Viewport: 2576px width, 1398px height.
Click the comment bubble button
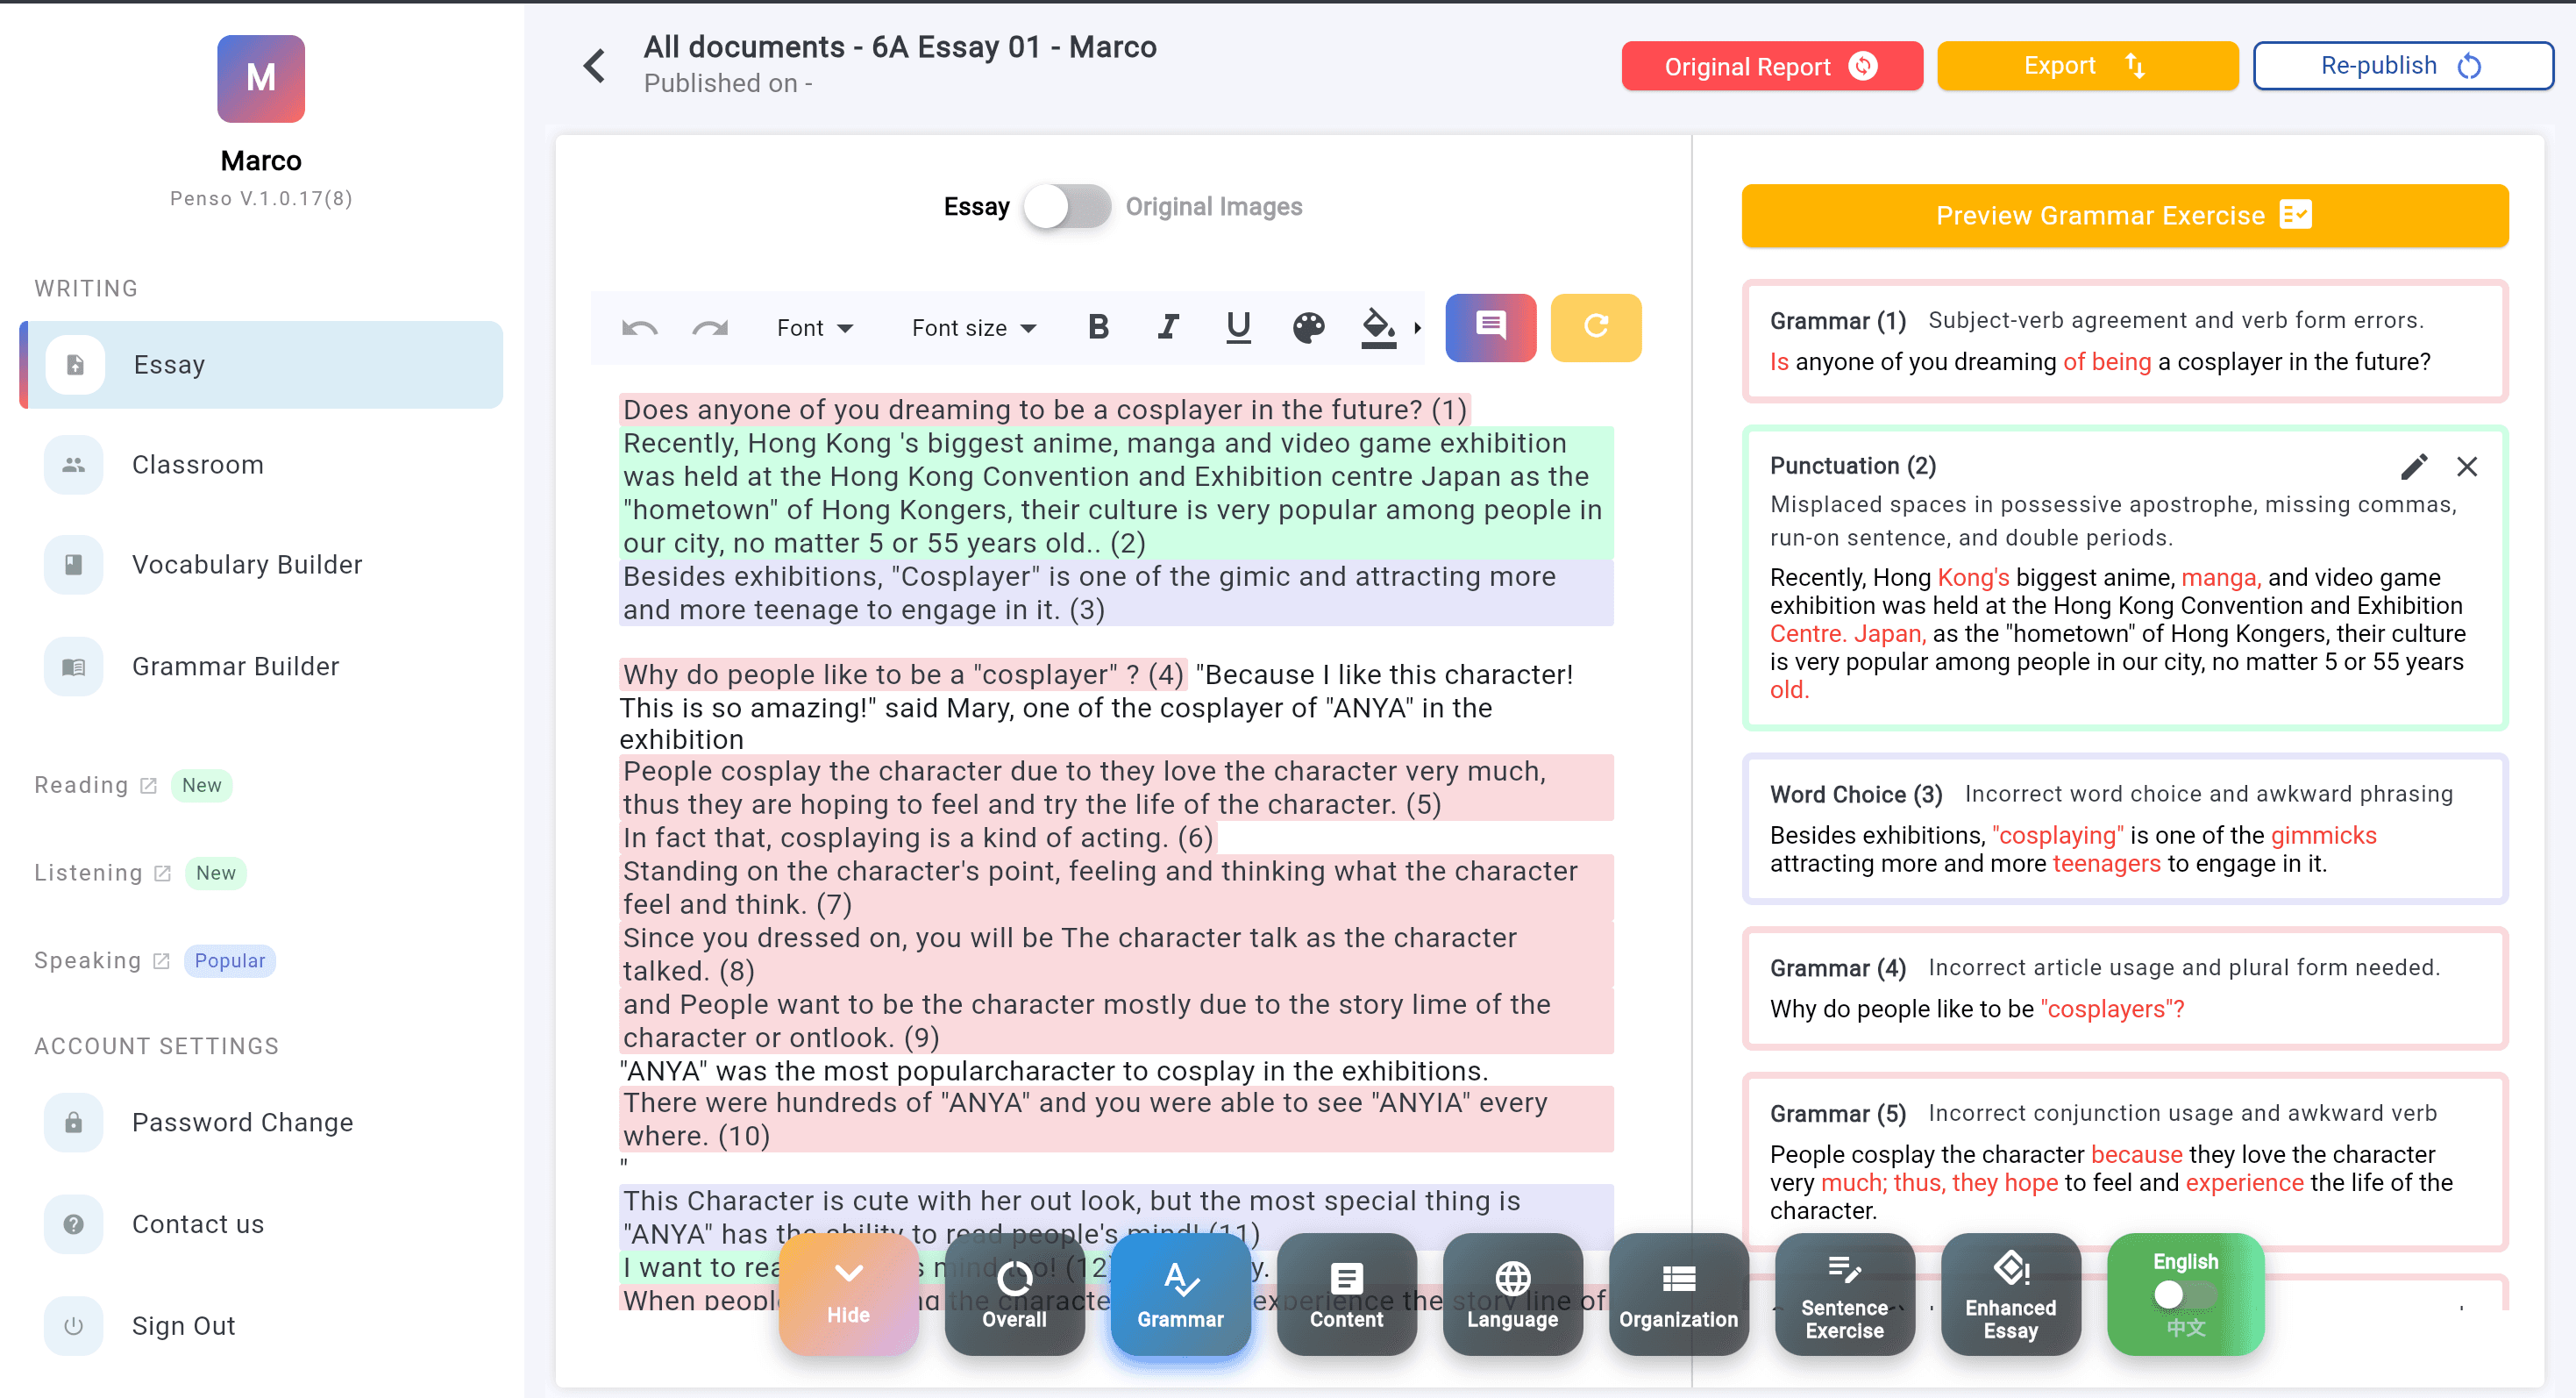[x=1490, y=327]
